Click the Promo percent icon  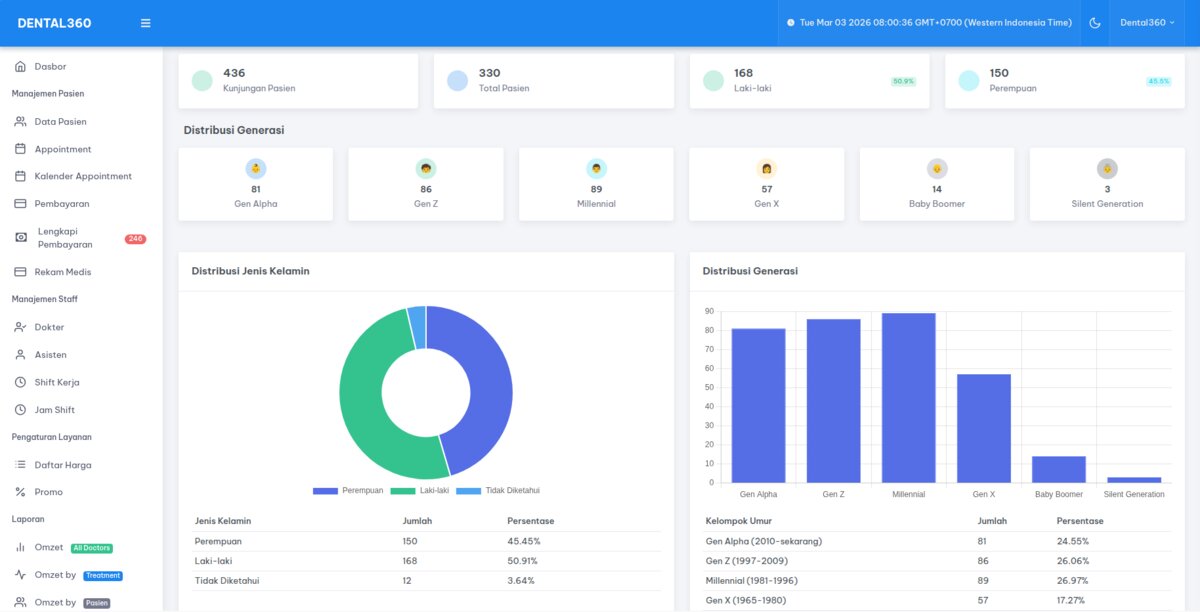20,492
